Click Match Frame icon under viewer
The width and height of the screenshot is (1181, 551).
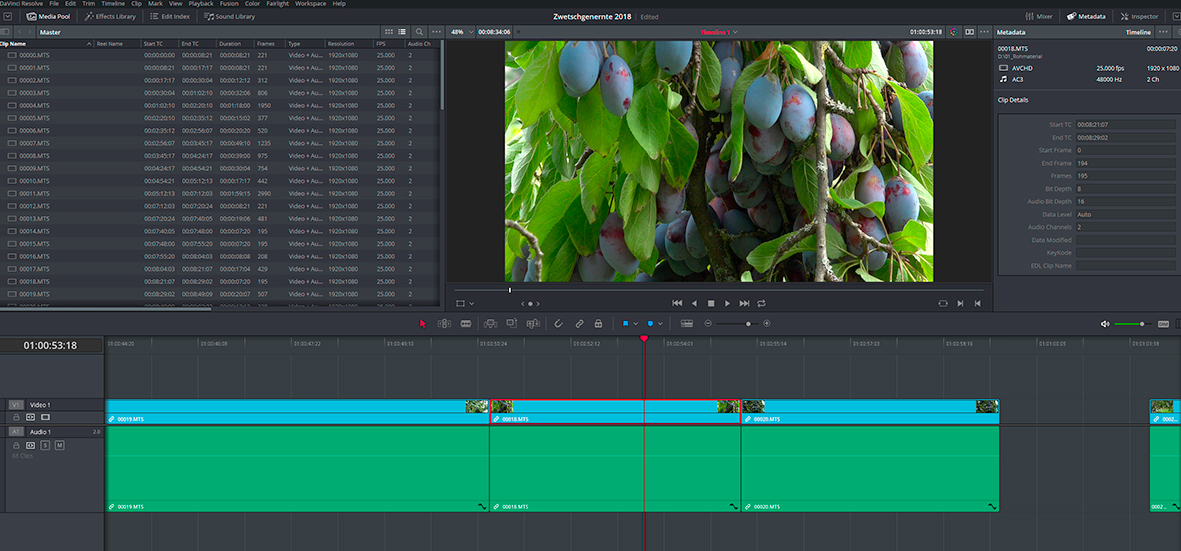943,303
